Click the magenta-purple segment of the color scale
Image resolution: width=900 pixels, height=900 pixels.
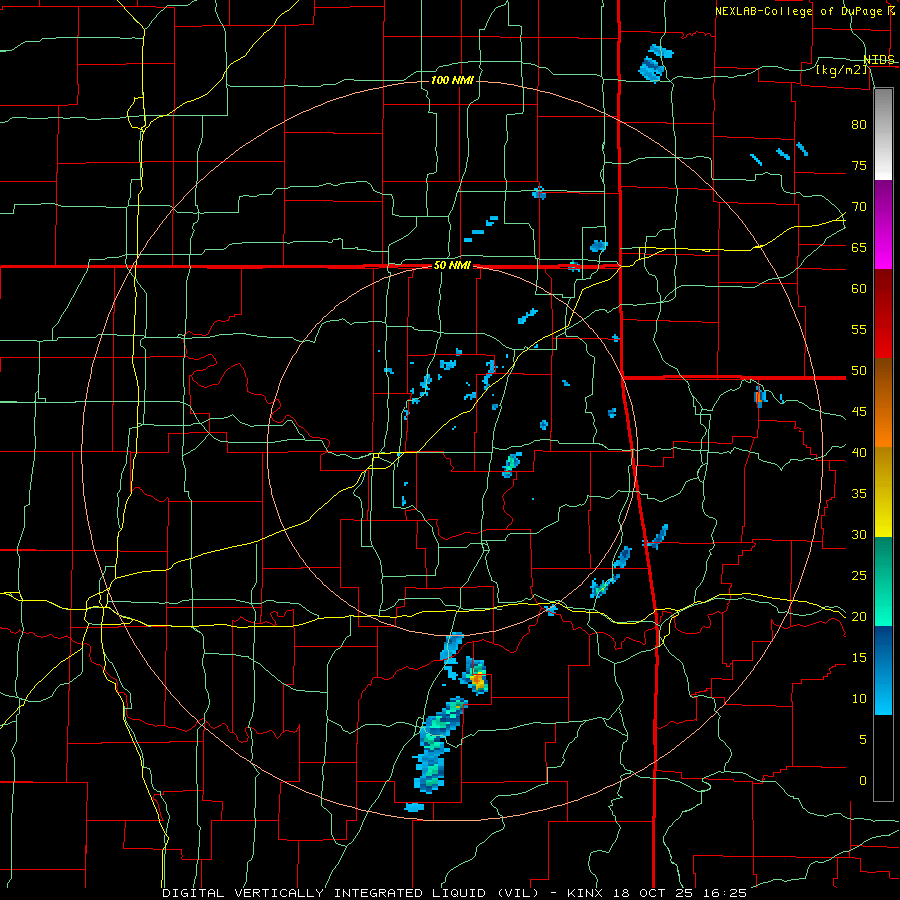coord(883,224)
